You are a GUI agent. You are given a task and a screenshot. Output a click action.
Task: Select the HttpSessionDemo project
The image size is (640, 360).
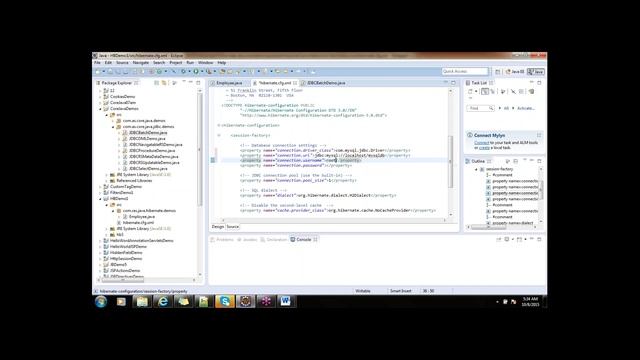pos(126,259)
